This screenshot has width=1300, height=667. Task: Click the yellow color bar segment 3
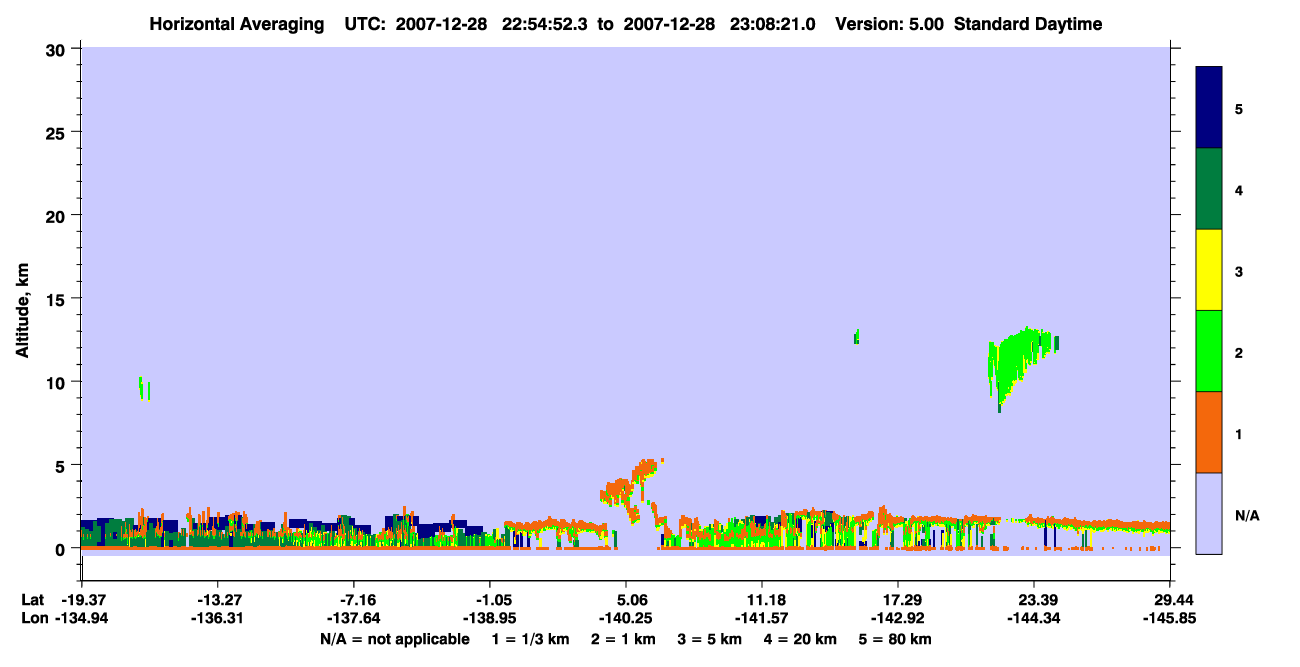point(1209,270)
